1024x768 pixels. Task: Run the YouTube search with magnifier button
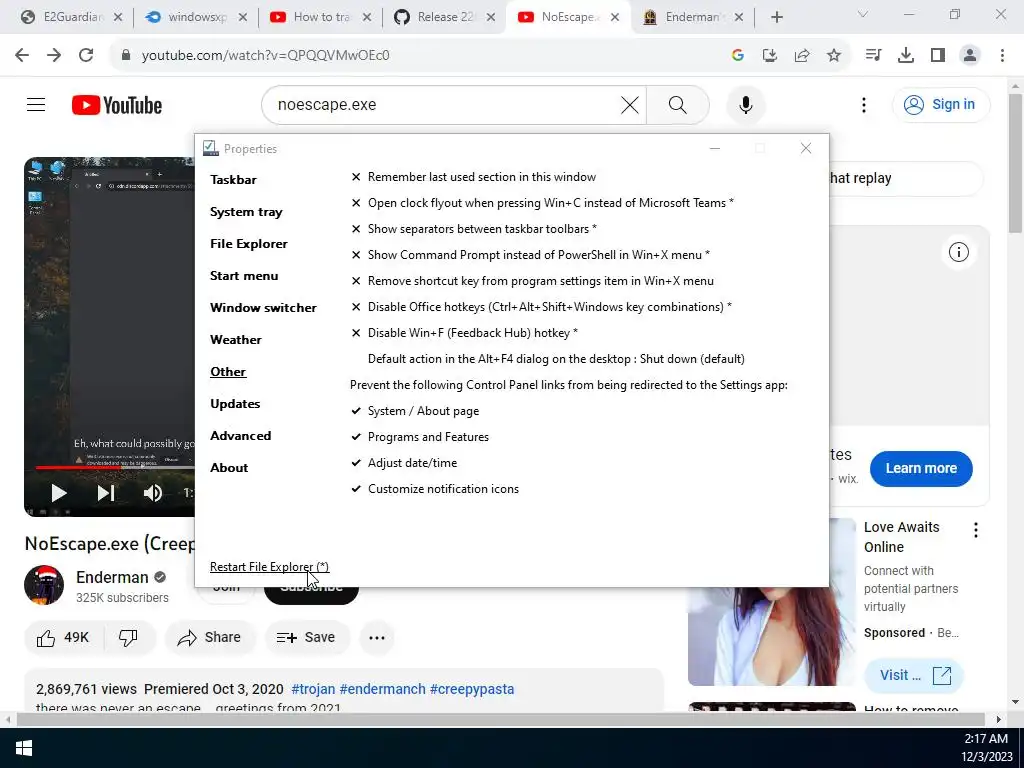(677, 104)
